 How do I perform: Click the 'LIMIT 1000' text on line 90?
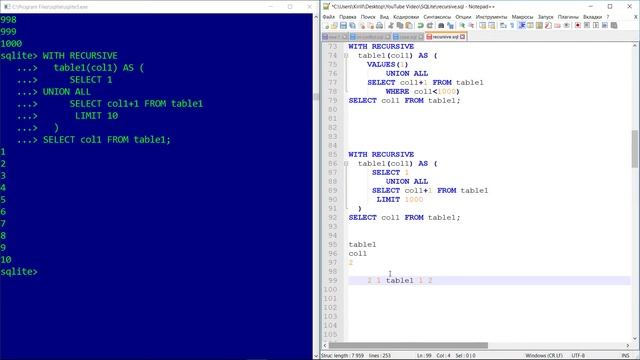point(400,200)
